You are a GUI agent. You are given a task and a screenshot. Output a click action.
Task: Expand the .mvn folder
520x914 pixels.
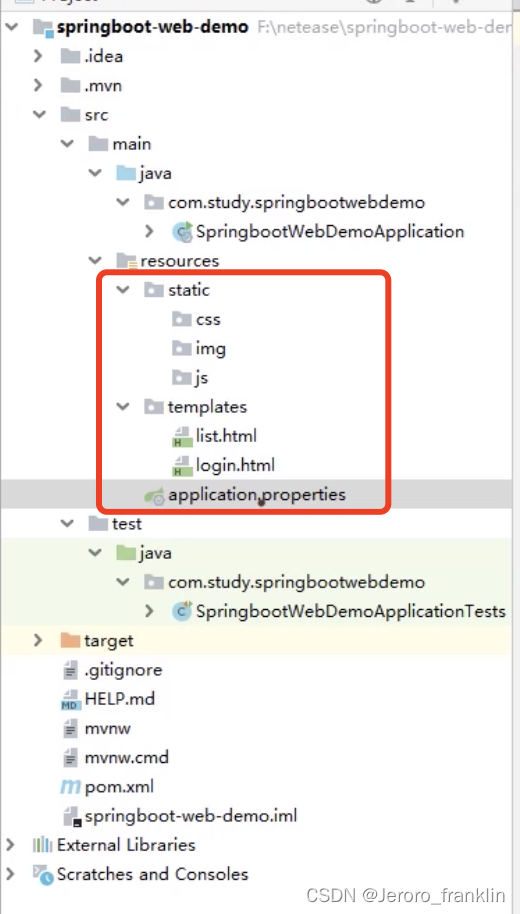point(38,85)
